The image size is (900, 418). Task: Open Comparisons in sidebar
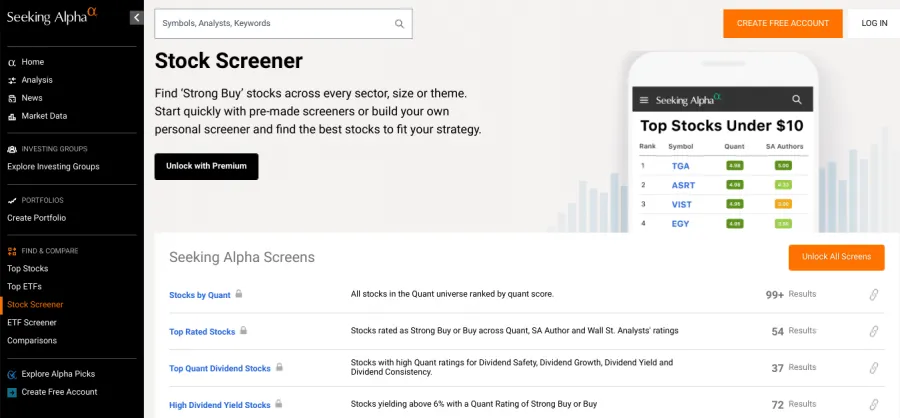click(32, 340)
